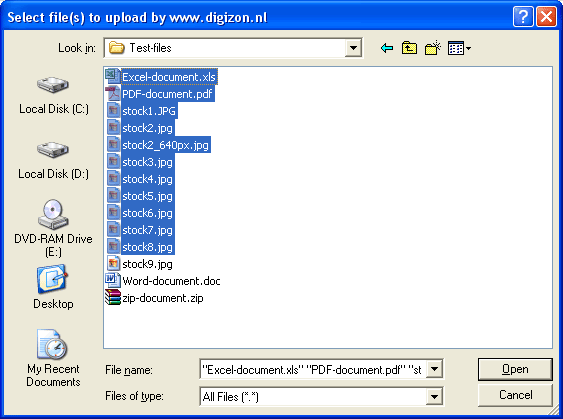Viewport: 563px width, 419px height.
Task: Open My Recent Documents
Action: (x=53, y=358)
